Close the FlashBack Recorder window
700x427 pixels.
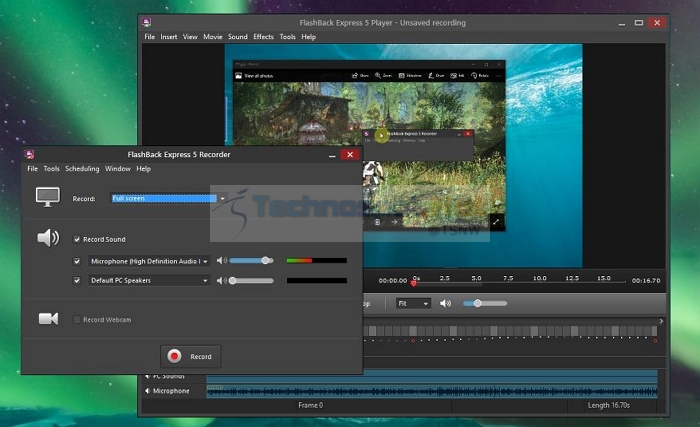point(350,155)
